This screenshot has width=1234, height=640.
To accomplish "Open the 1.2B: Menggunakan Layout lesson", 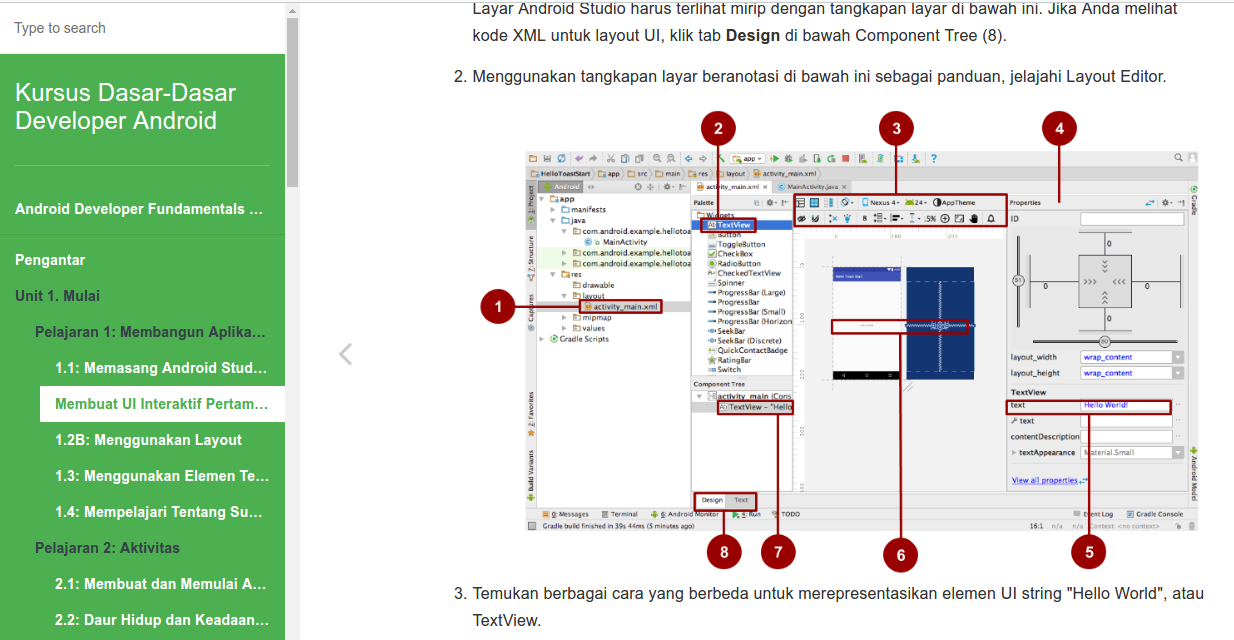I will click(148, 440).
